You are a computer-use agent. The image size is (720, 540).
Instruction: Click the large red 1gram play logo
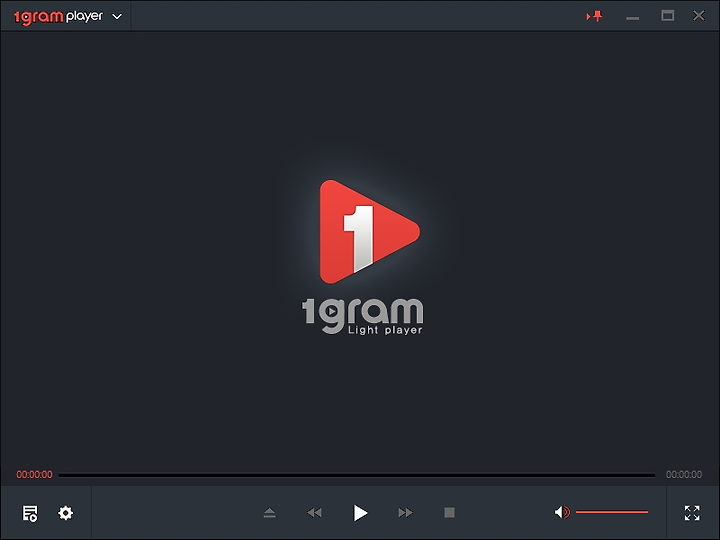pos(369,232)
